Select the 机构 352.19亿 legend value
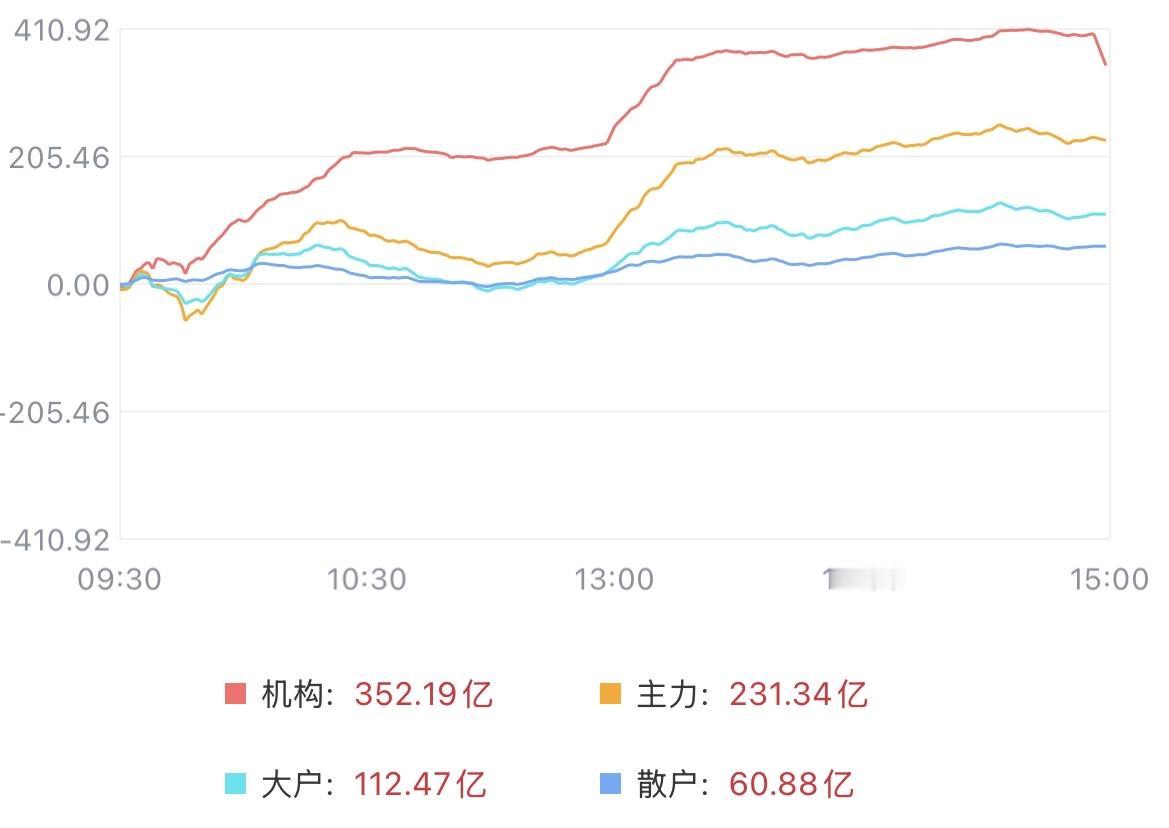 pyautogui.click(x=423, y=694)
